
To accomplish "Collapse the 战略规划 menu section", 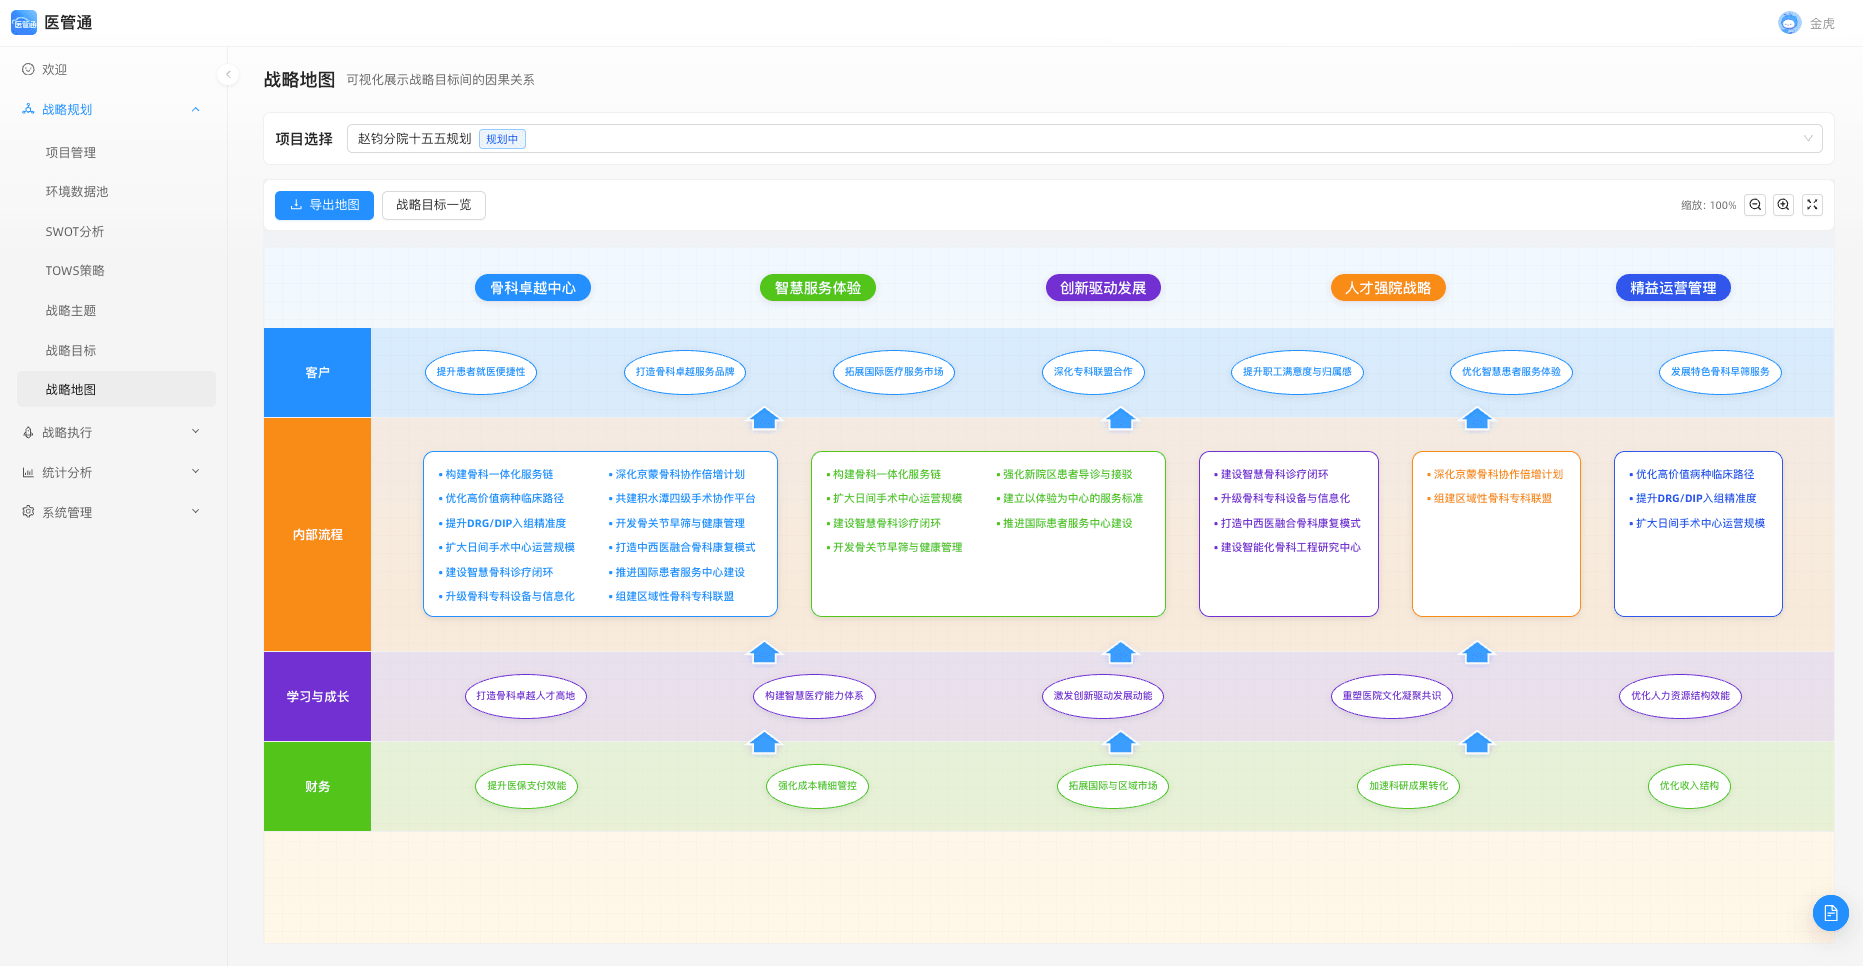I will pos(195,110).
